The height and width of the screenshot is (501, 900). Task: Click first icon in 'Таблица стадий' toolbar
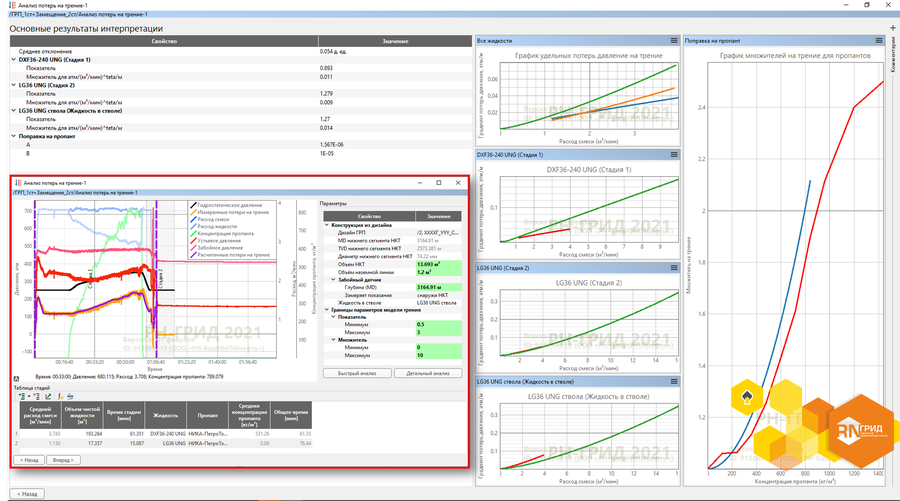coord(22,397)
